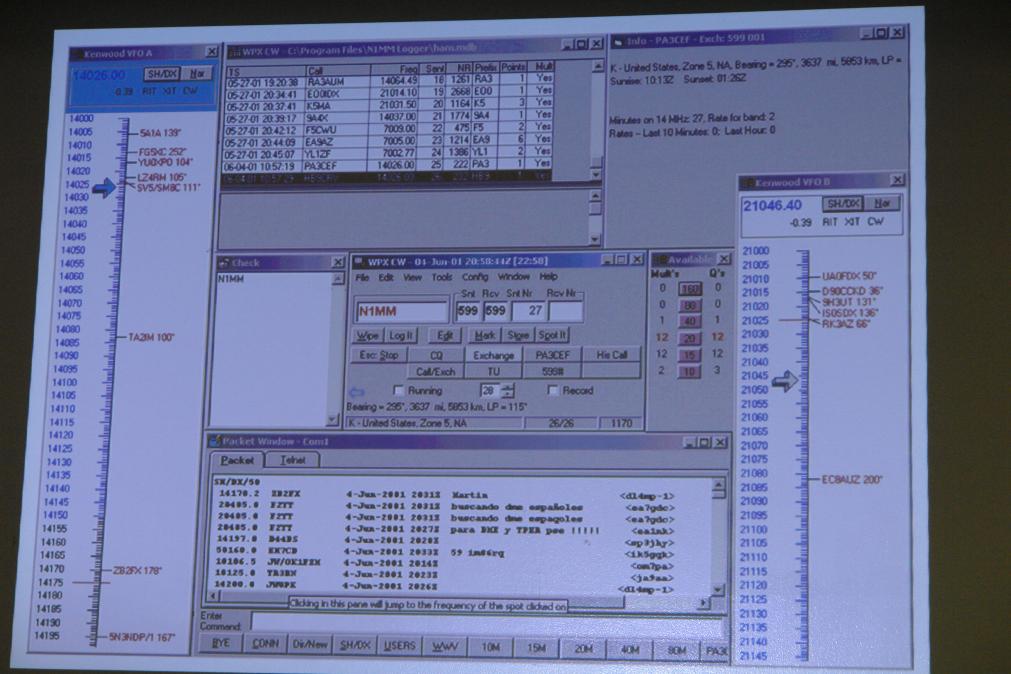Click SH/DX button in Kenwood VFO A window
This screenshot has width=1011, height=674.
coord(162,74)
